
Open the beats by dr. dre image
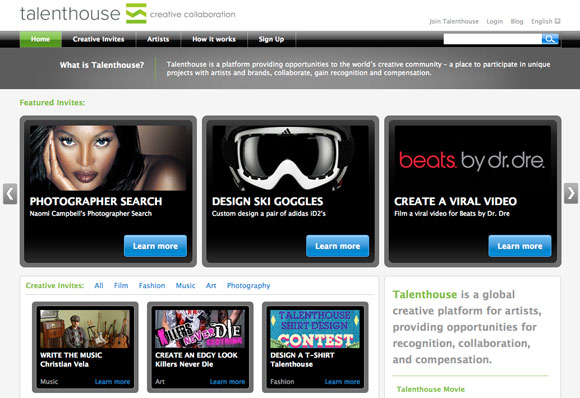[x=472, y=158]
